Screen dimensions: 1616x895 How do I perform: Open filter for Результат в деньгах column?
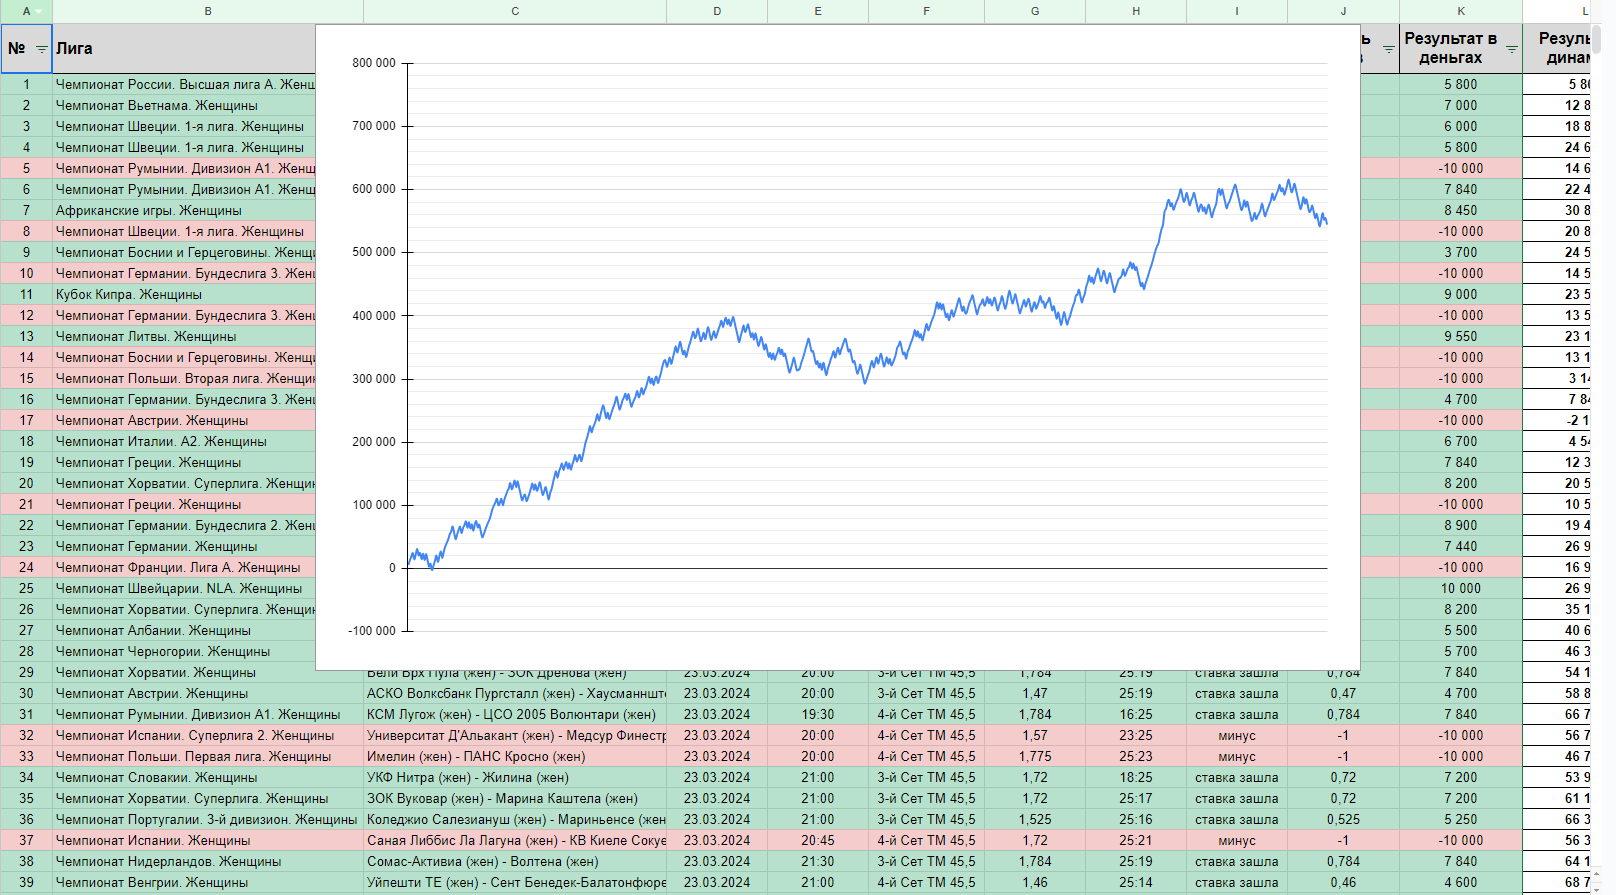pyautogui.click(x=1511, y=49)
